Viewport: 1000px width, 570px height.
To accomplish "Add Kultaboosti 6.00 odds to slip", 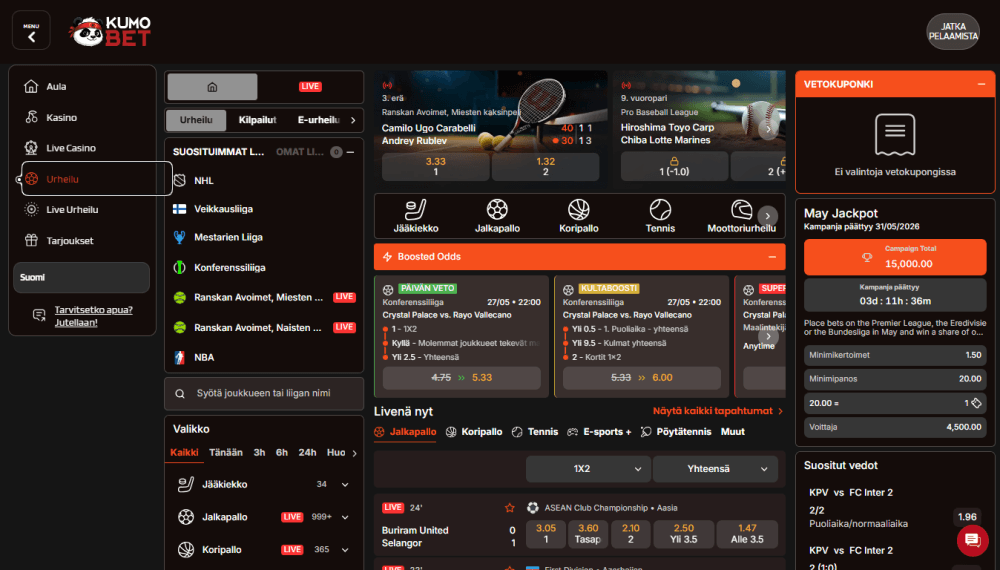I will [642, 377].
